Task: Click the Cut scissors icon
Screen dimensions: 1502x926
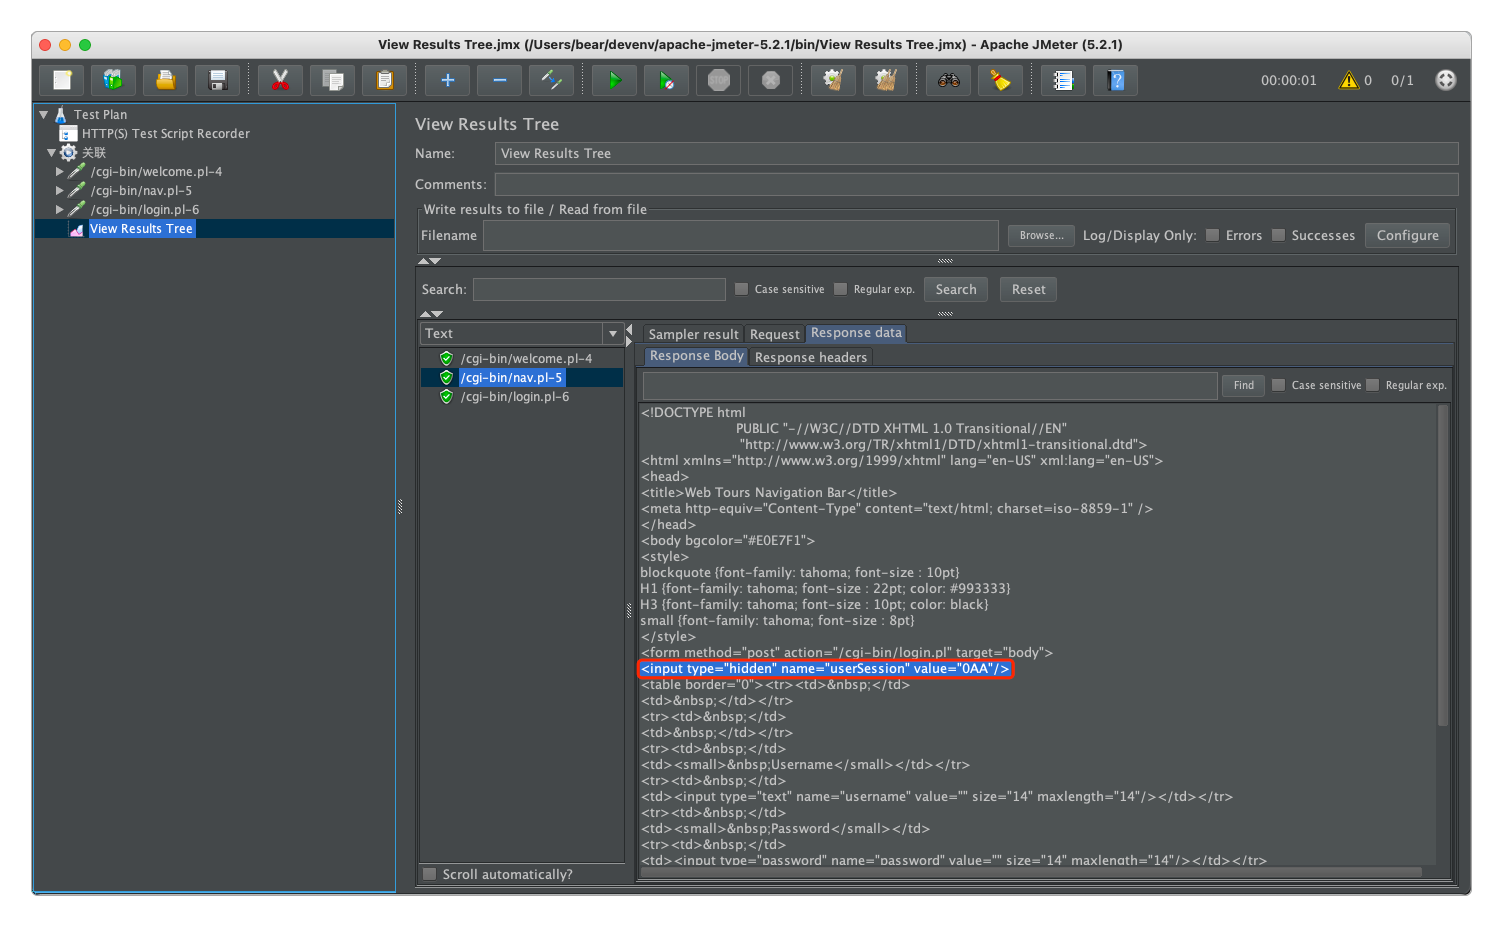Action: click(280, 80)
